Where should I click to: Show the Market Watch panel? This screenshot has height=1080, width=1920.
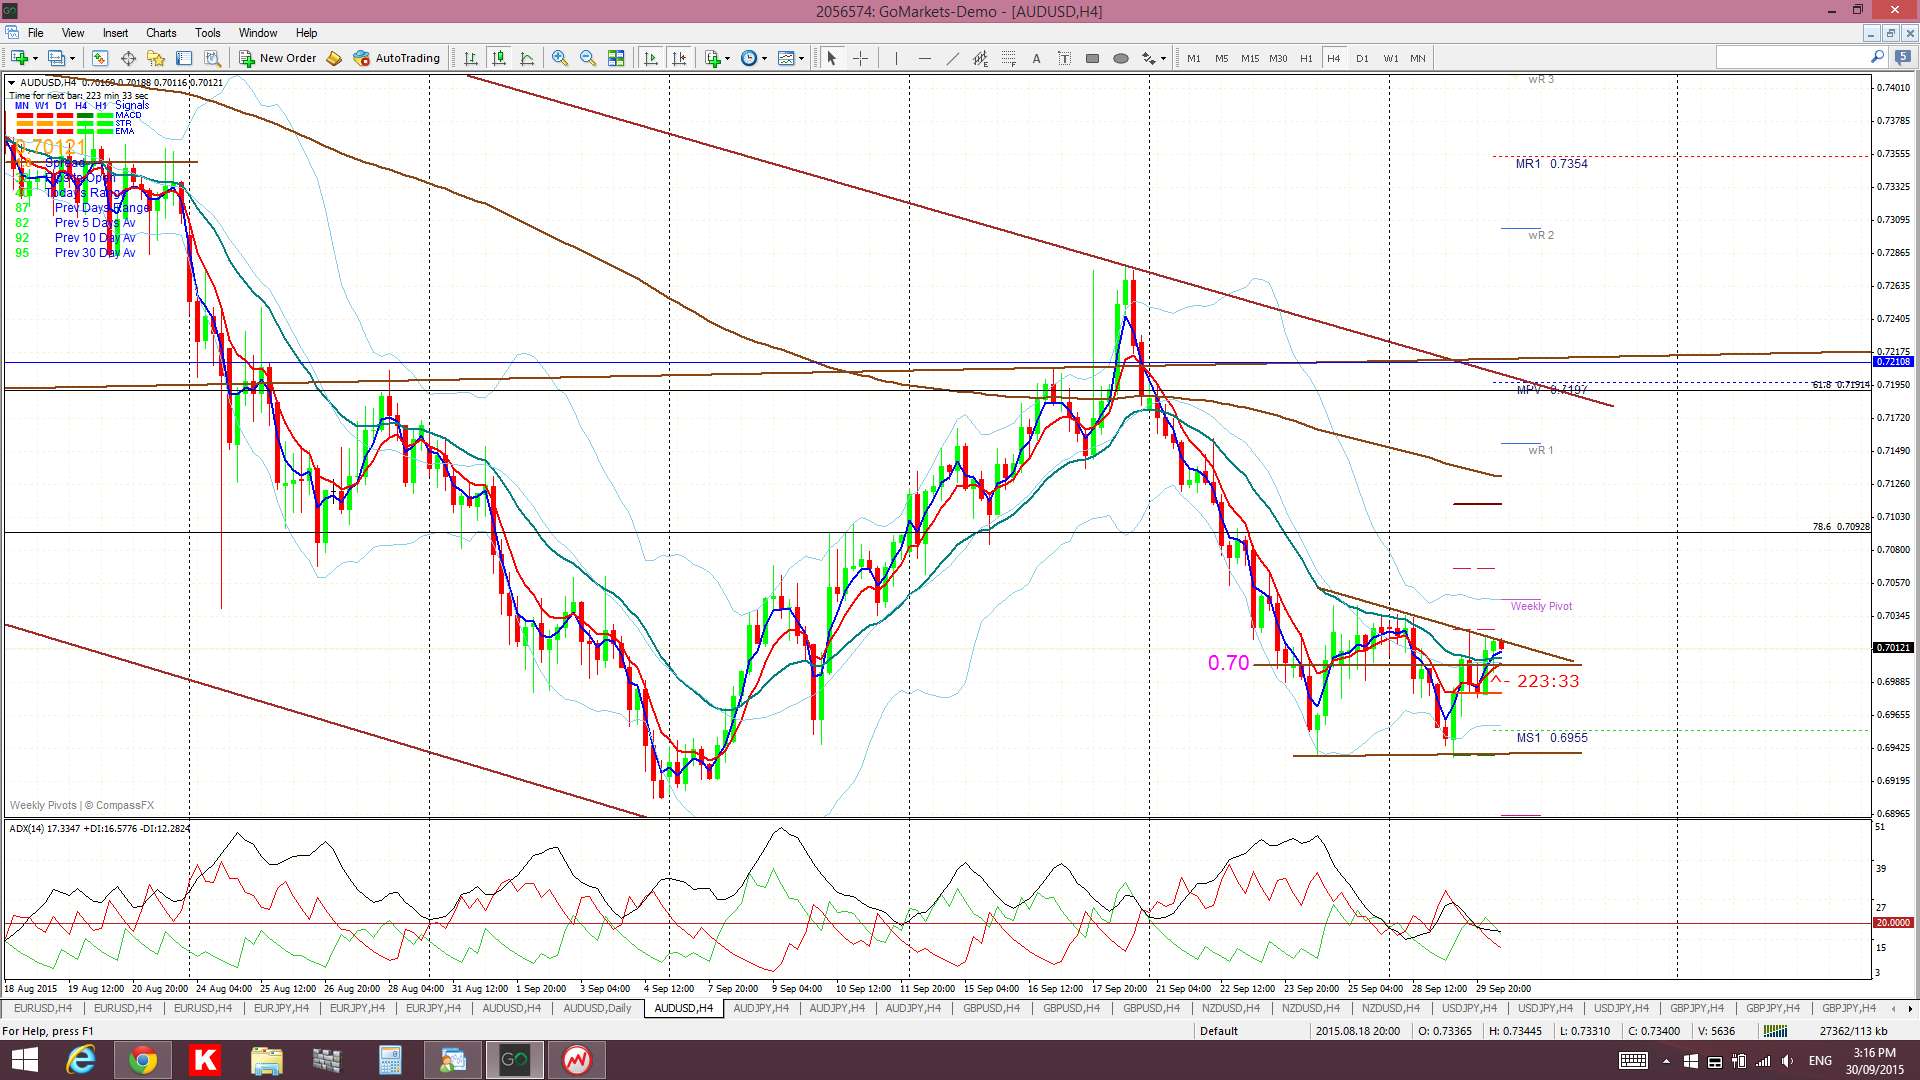pos(100,58)
